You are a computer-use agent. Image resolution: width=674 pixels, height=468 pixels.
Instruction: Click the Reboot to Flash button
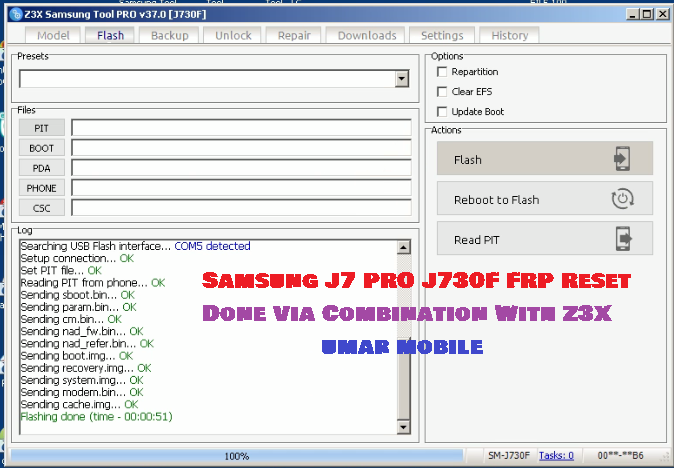coord(545,199)
